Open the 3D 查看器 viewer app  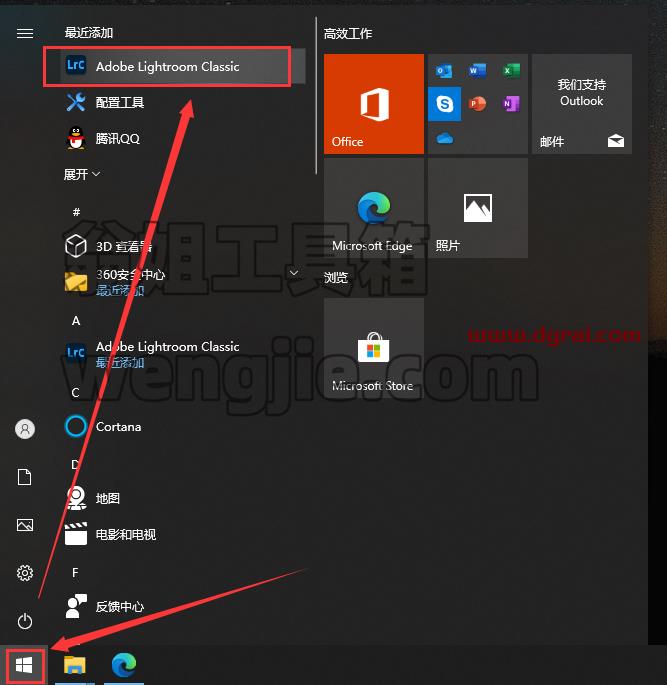pos(175,246)
